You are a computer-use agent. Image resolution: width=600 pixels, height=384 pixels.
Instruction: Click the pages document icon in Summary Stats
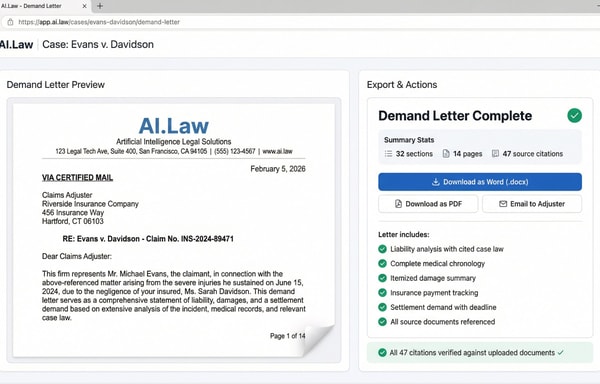click(446, 154)
